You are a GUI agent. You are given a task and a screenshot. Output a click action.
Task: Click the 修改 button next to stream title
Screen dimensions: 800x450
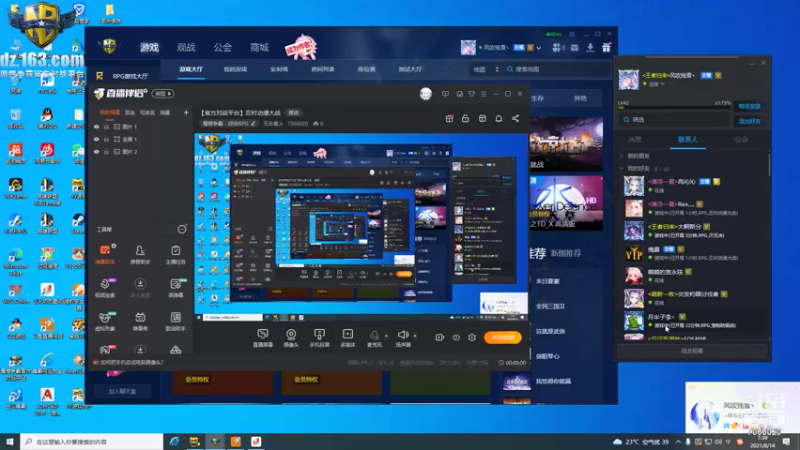294,113
